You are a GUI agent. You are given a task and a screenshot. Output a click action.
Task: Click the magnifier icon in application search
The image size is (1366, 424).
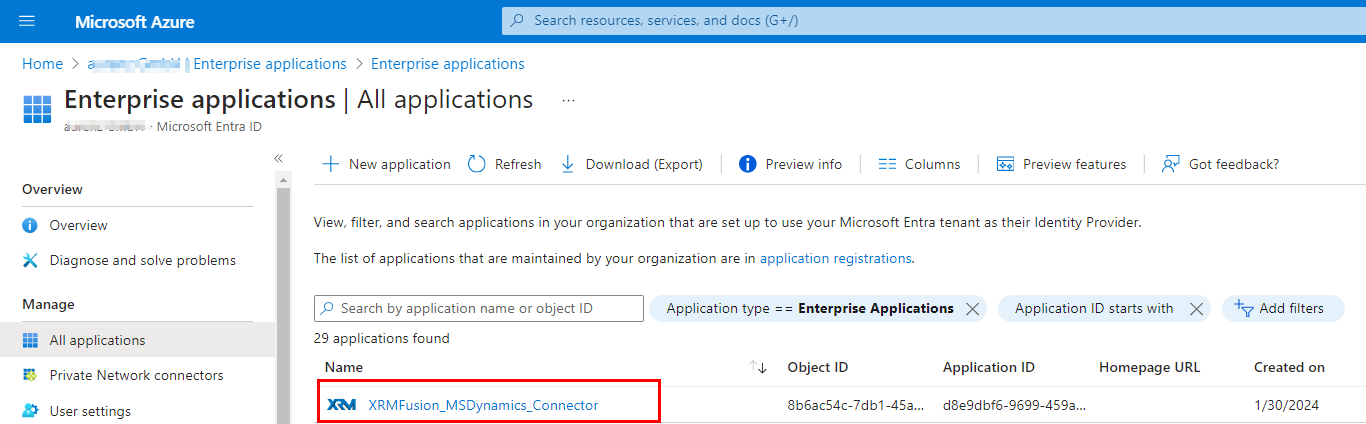click(328, 308)
